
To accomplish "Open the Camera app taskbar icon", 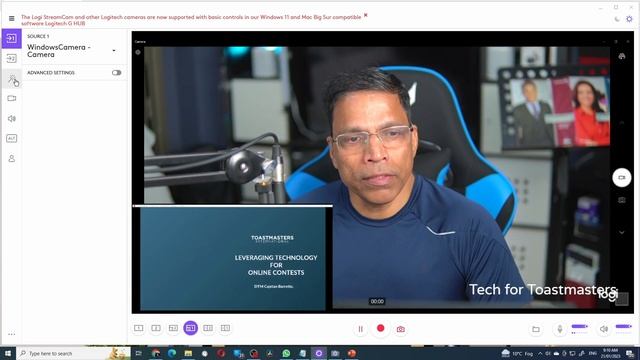I will (335, 353).
